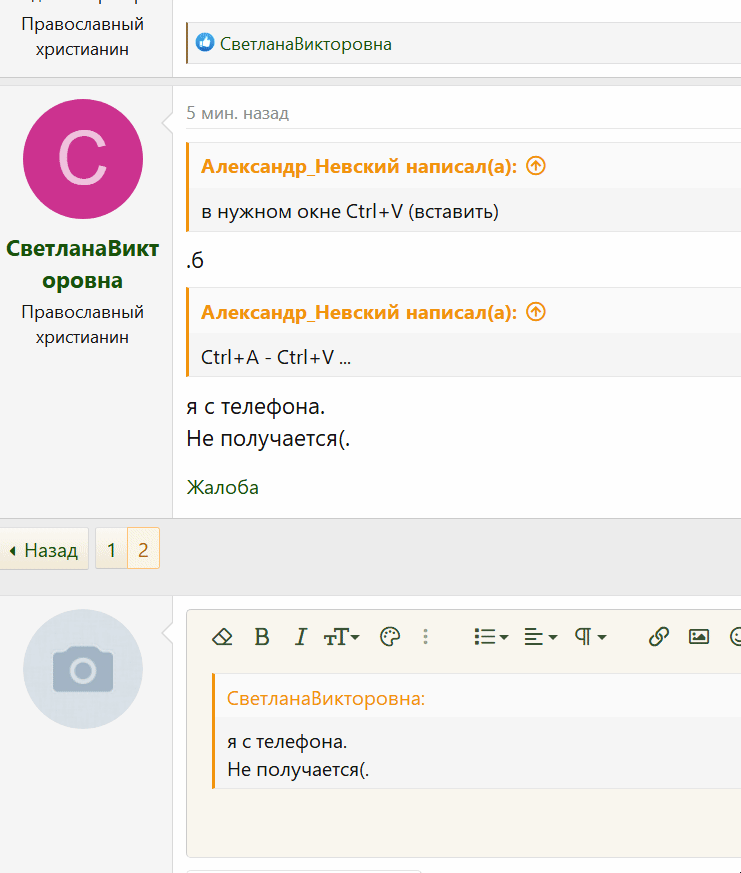Image resolution: width=741 pixels, height=873 pixels.
Task: Open the text size dropdown
Action: click(341, 636)
